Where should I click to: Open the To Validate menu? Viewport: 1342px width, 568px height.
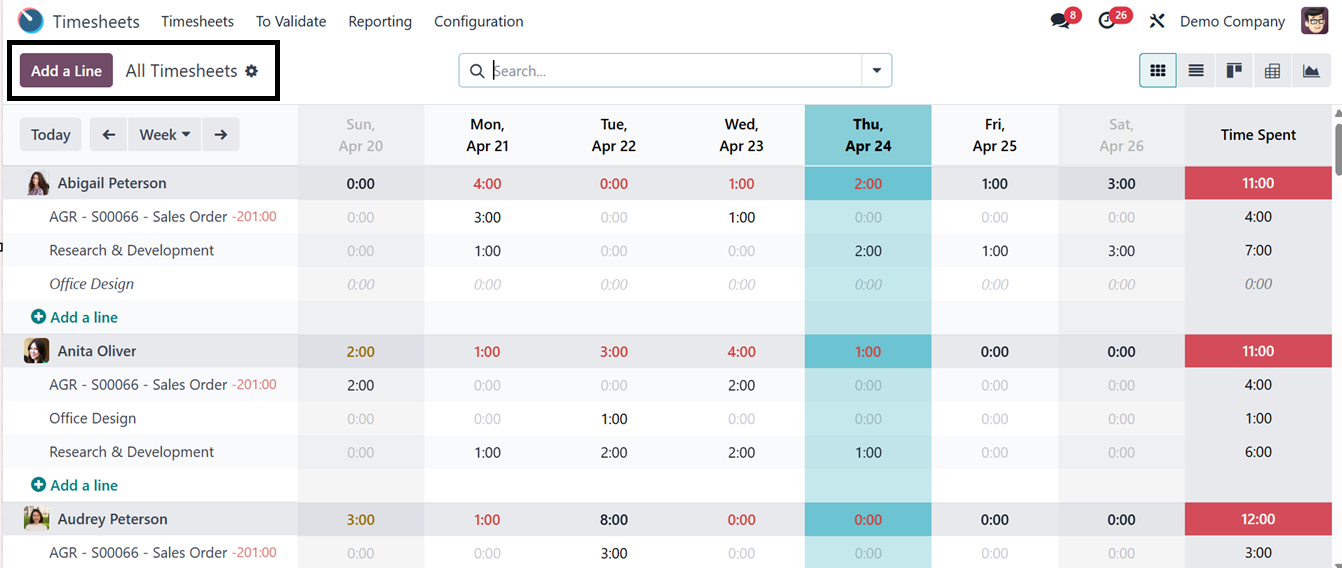point(291,21)
